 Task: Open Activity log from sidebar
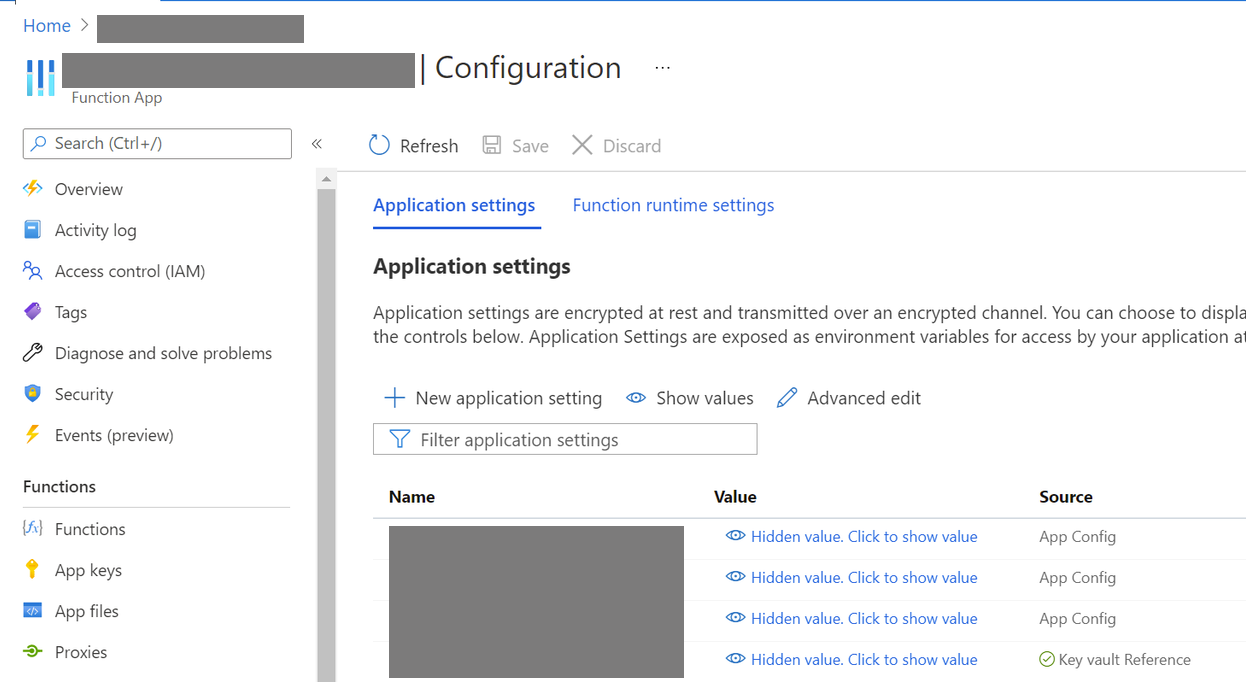[x=95, y=230]
